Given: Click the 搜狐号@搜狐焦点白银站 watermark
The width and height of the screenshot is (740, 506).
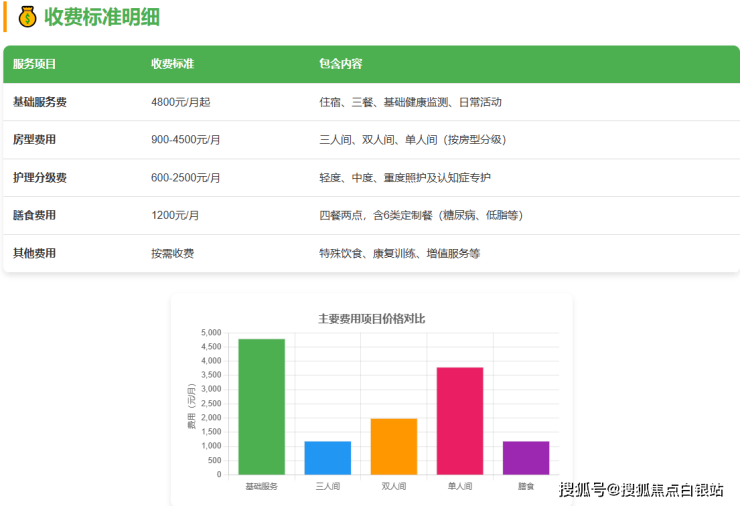Looking at the screenshot, I should pos(640,490).
